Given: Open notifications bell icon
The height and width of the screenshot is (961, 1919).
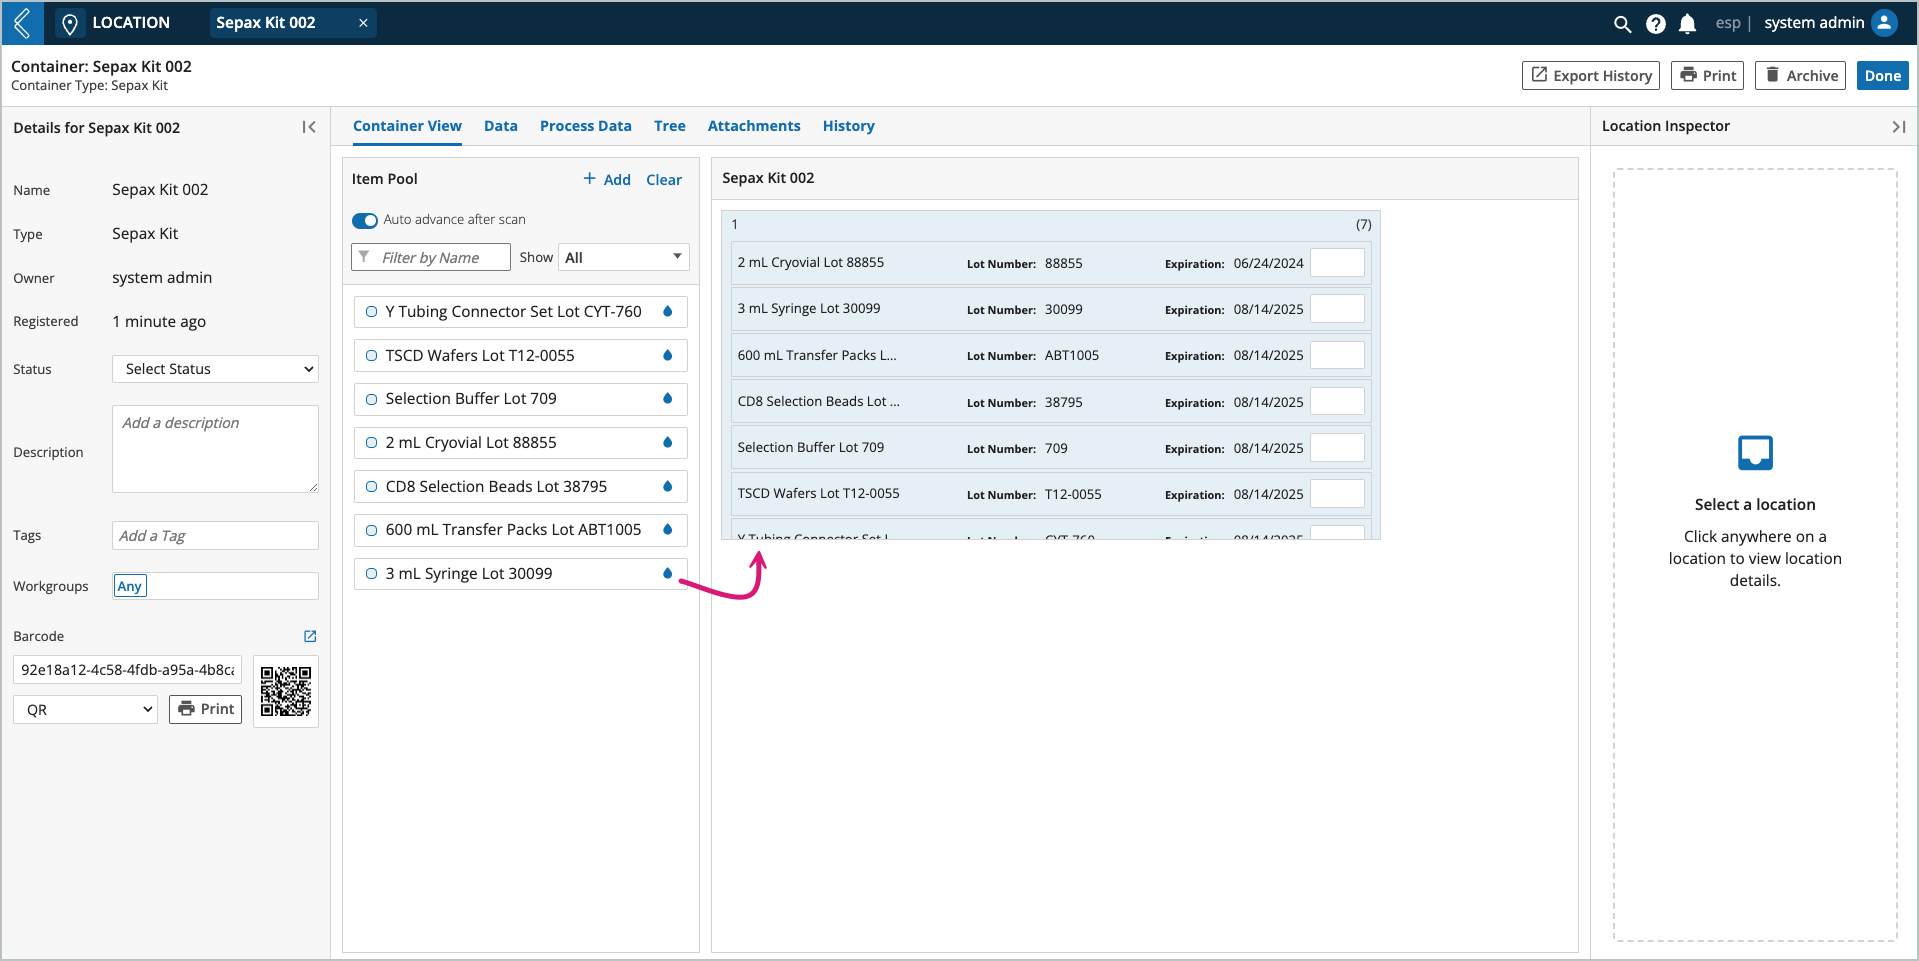Looking at the screenshot, I should 1687,23.
